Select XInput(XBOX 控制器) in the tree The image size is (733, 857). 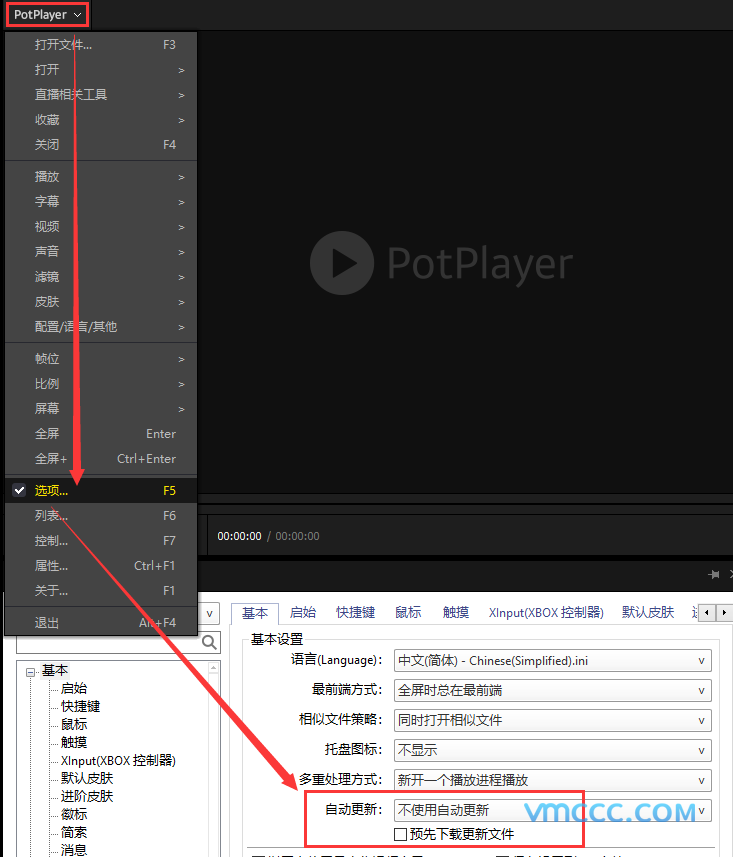point(118,760)
